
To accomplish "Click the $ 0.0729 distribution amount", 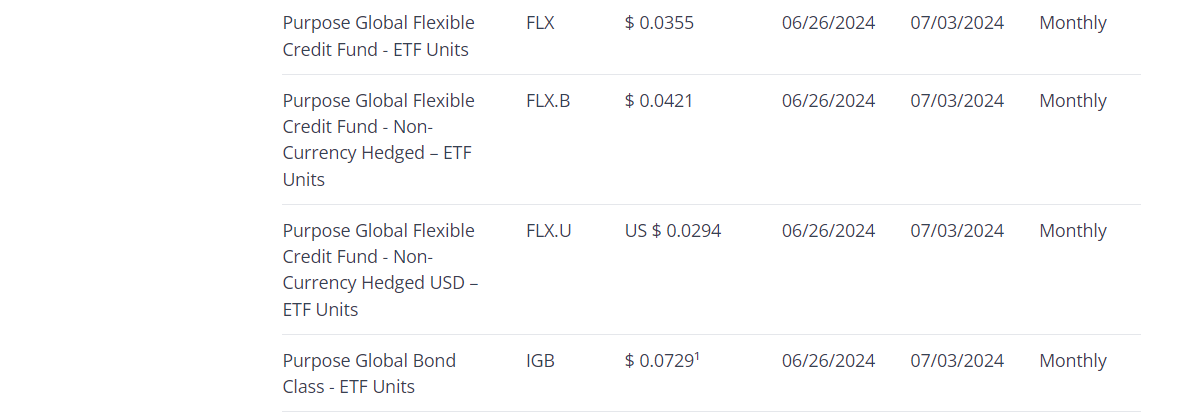I will [x=660, y=361].
